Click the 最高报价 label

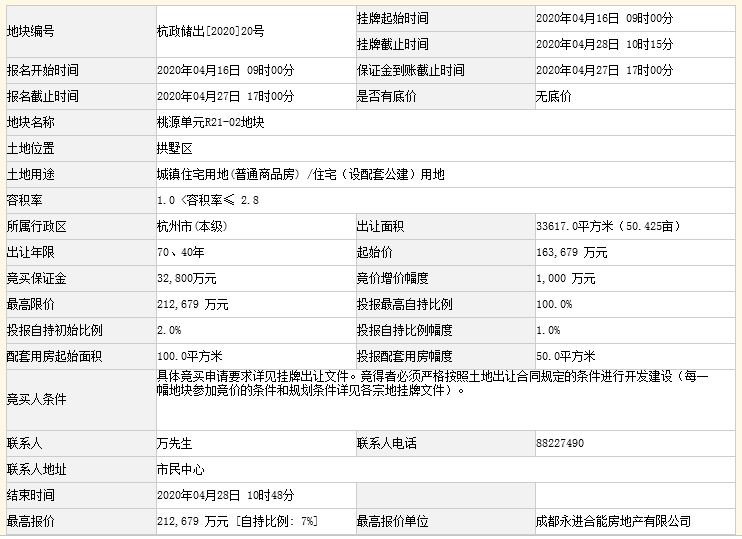tap(31, 521)
